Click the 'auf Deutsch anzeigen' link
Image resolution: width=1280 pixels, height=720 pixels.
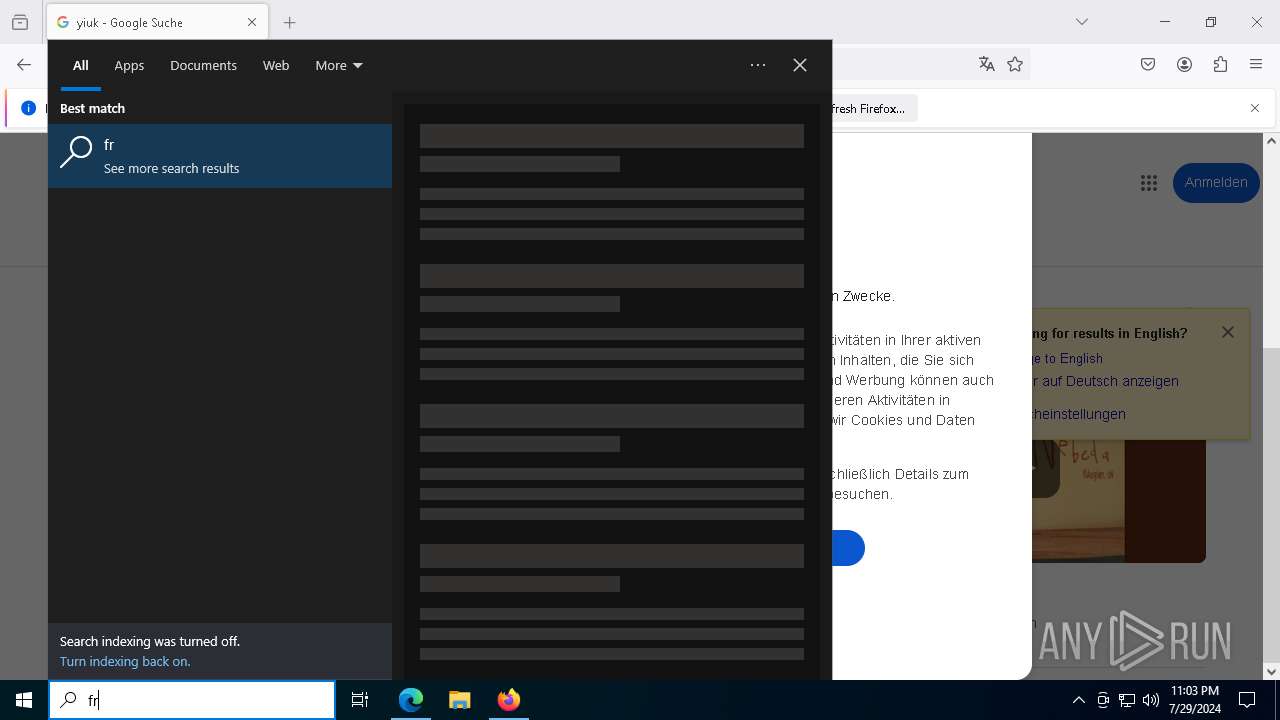(x=1110, y=381)
